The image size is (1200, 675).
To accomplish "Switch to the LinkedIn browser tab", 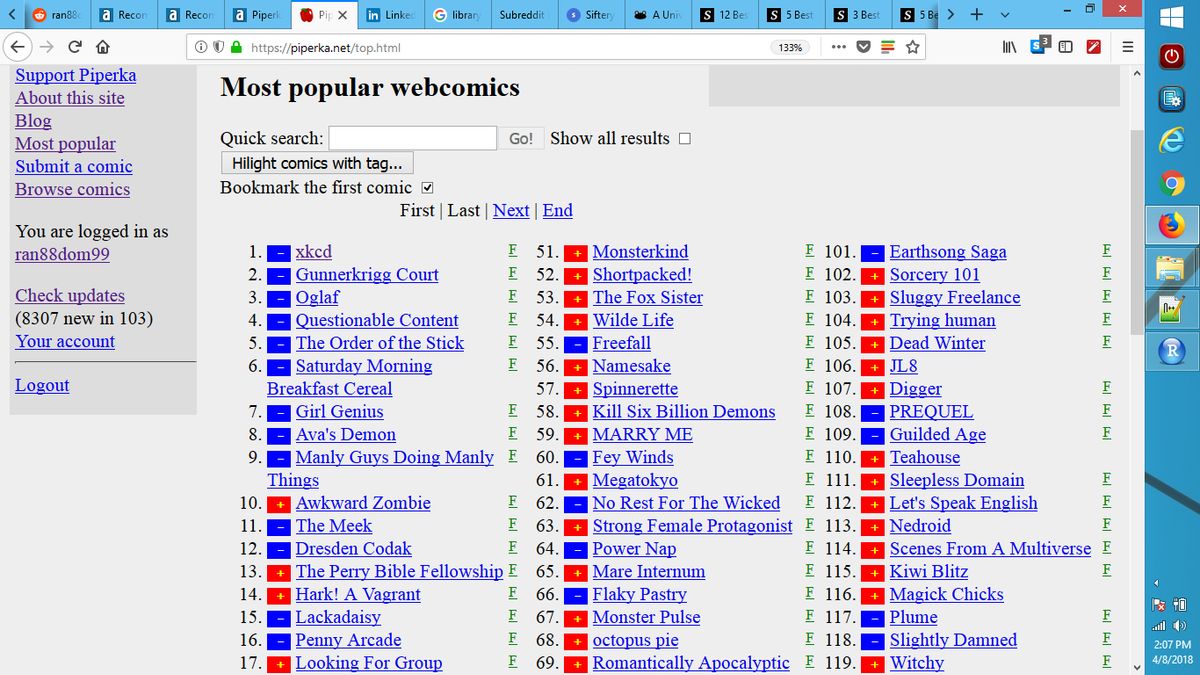I will click(x=388, y=15).
